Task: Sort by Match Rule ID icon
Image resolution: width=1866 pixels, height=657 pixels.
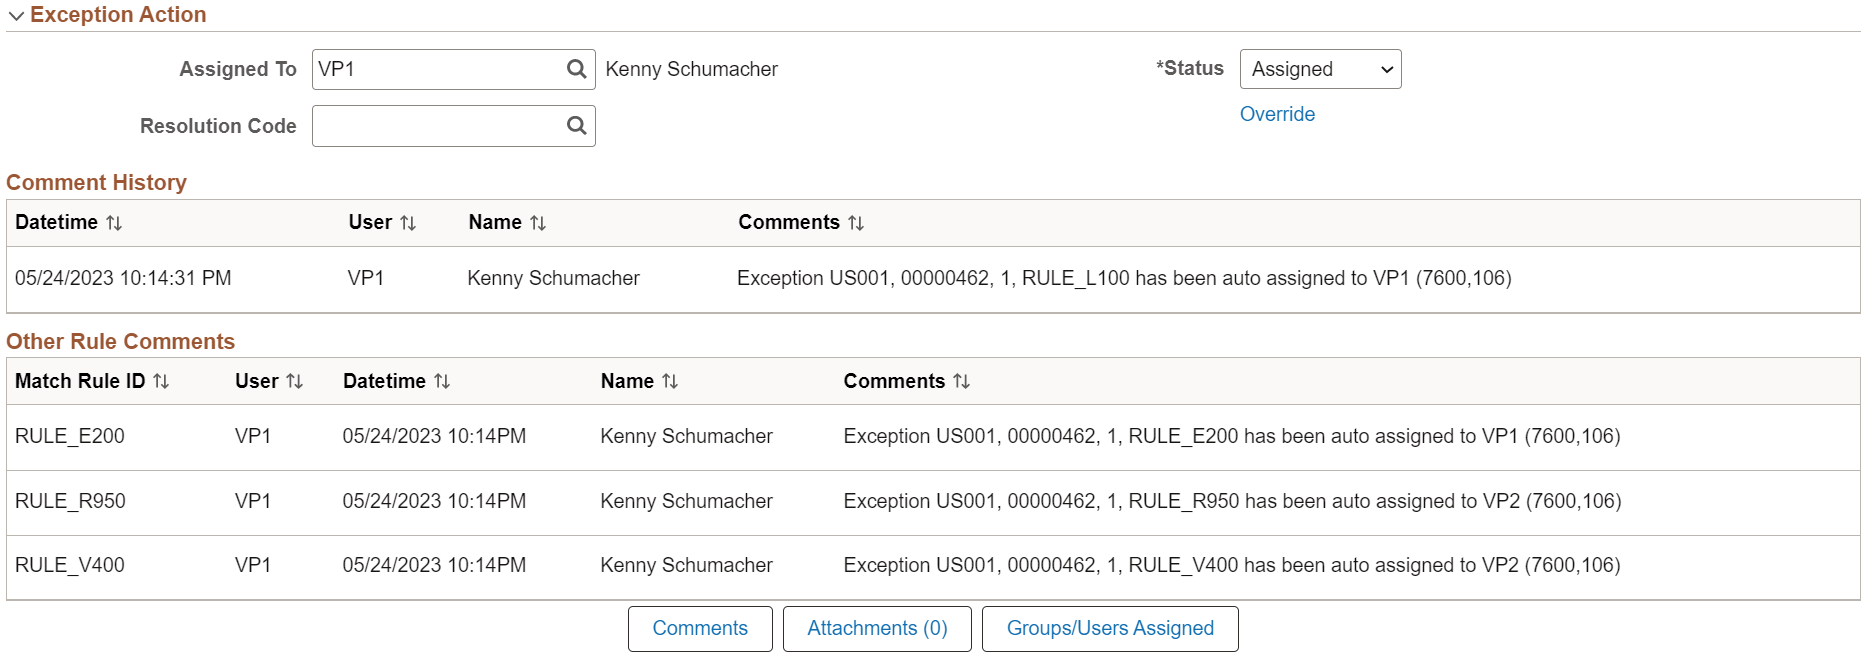Action: pos(161,382)
